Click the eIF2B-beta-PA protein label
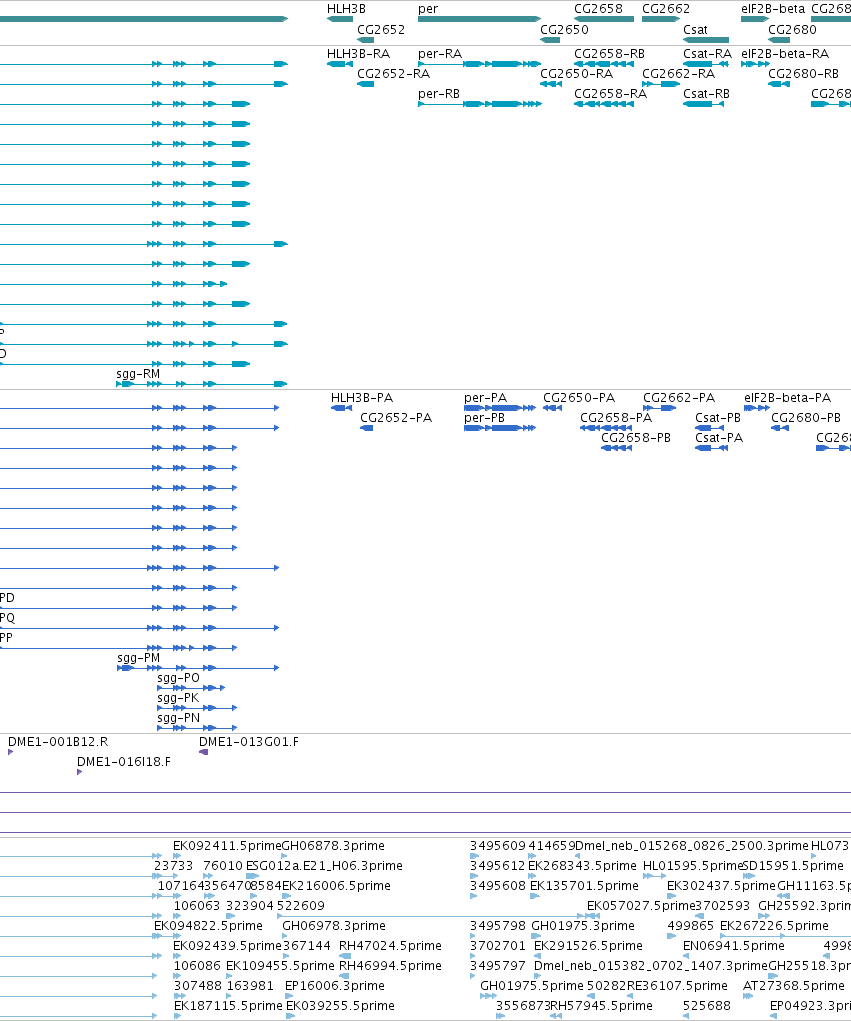 [787, 398]
